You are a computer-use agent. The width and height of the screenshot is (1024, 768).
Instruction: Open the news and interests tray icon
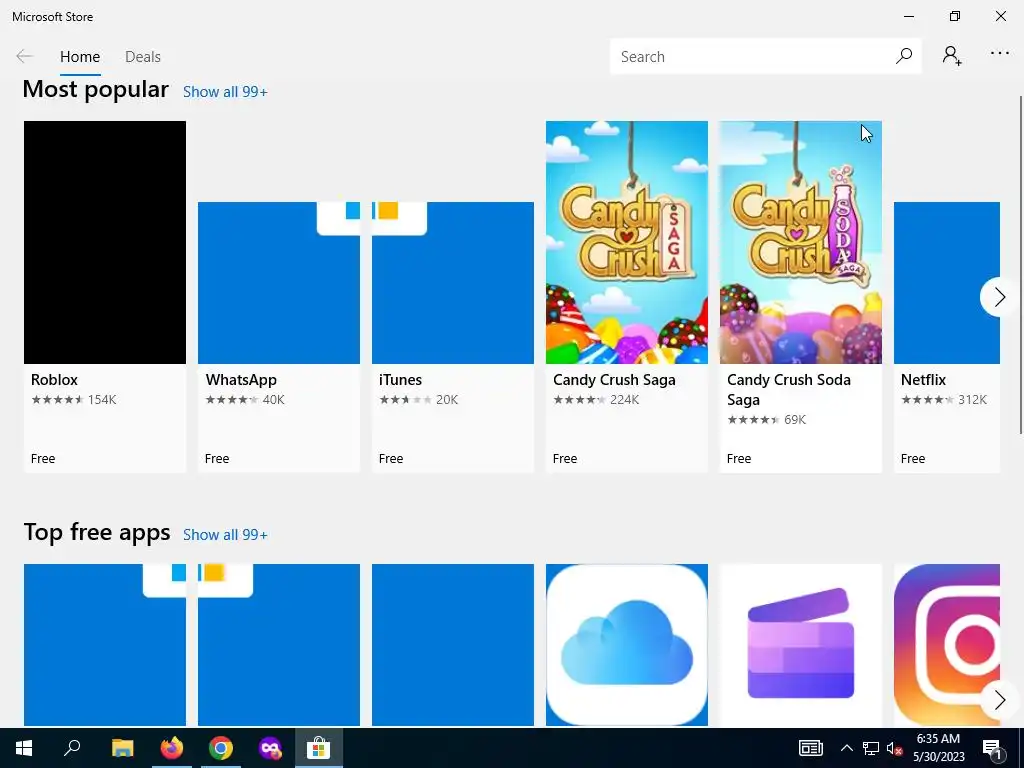(x=810, y=748)
